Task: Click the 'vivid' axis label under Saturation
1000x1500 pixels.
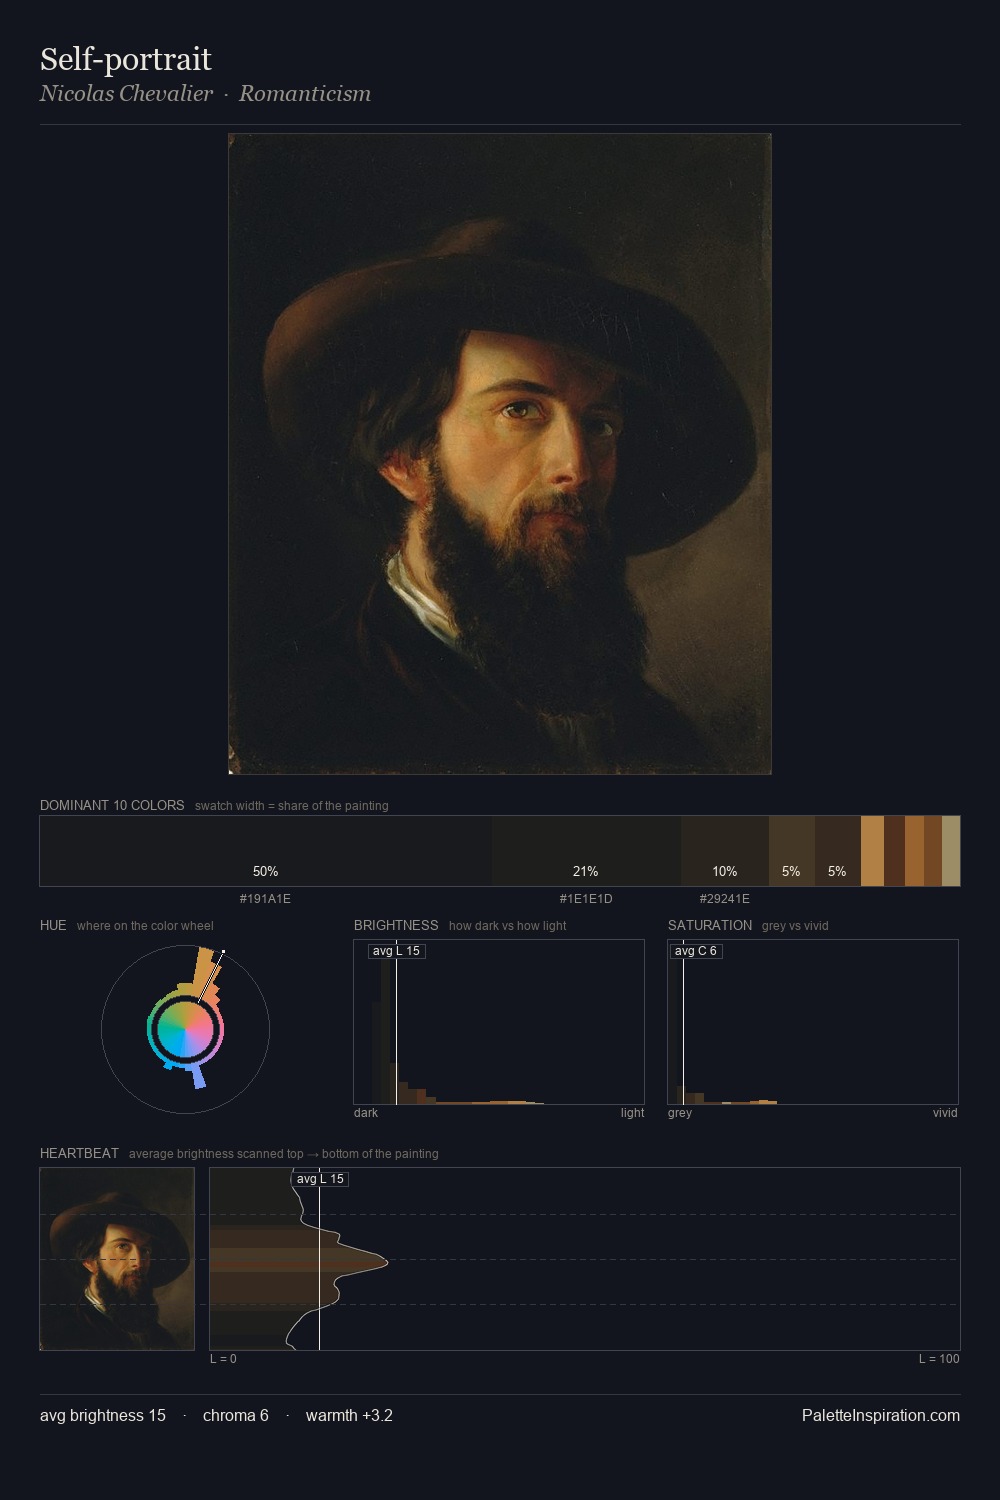Action: coord(945,1113)
